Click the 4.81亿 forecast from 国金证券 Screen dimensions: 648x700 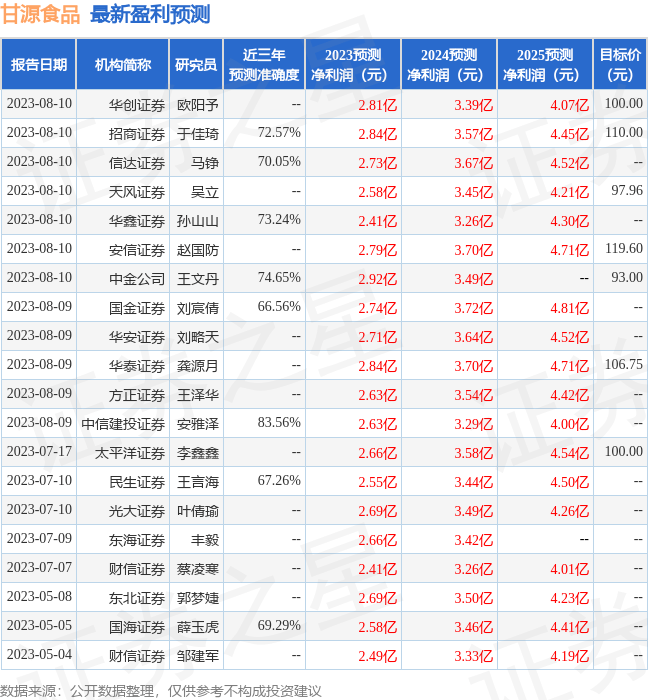[569, 308]
